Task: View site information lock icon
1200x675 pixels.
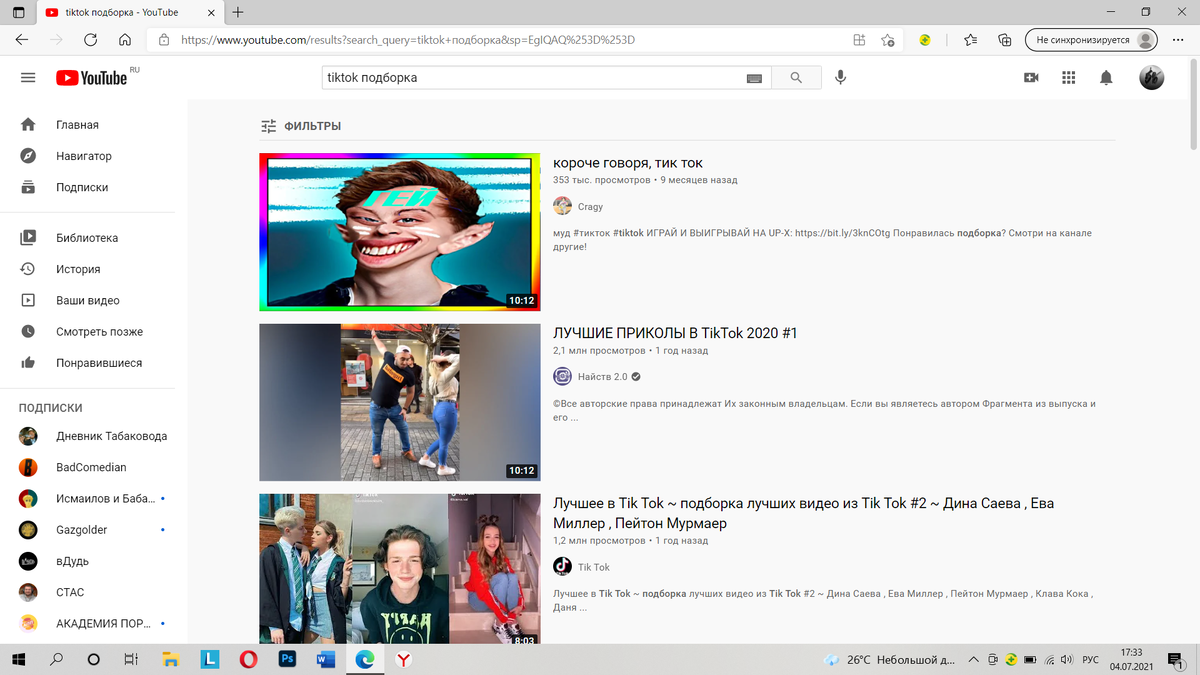Action: point(164,40)
